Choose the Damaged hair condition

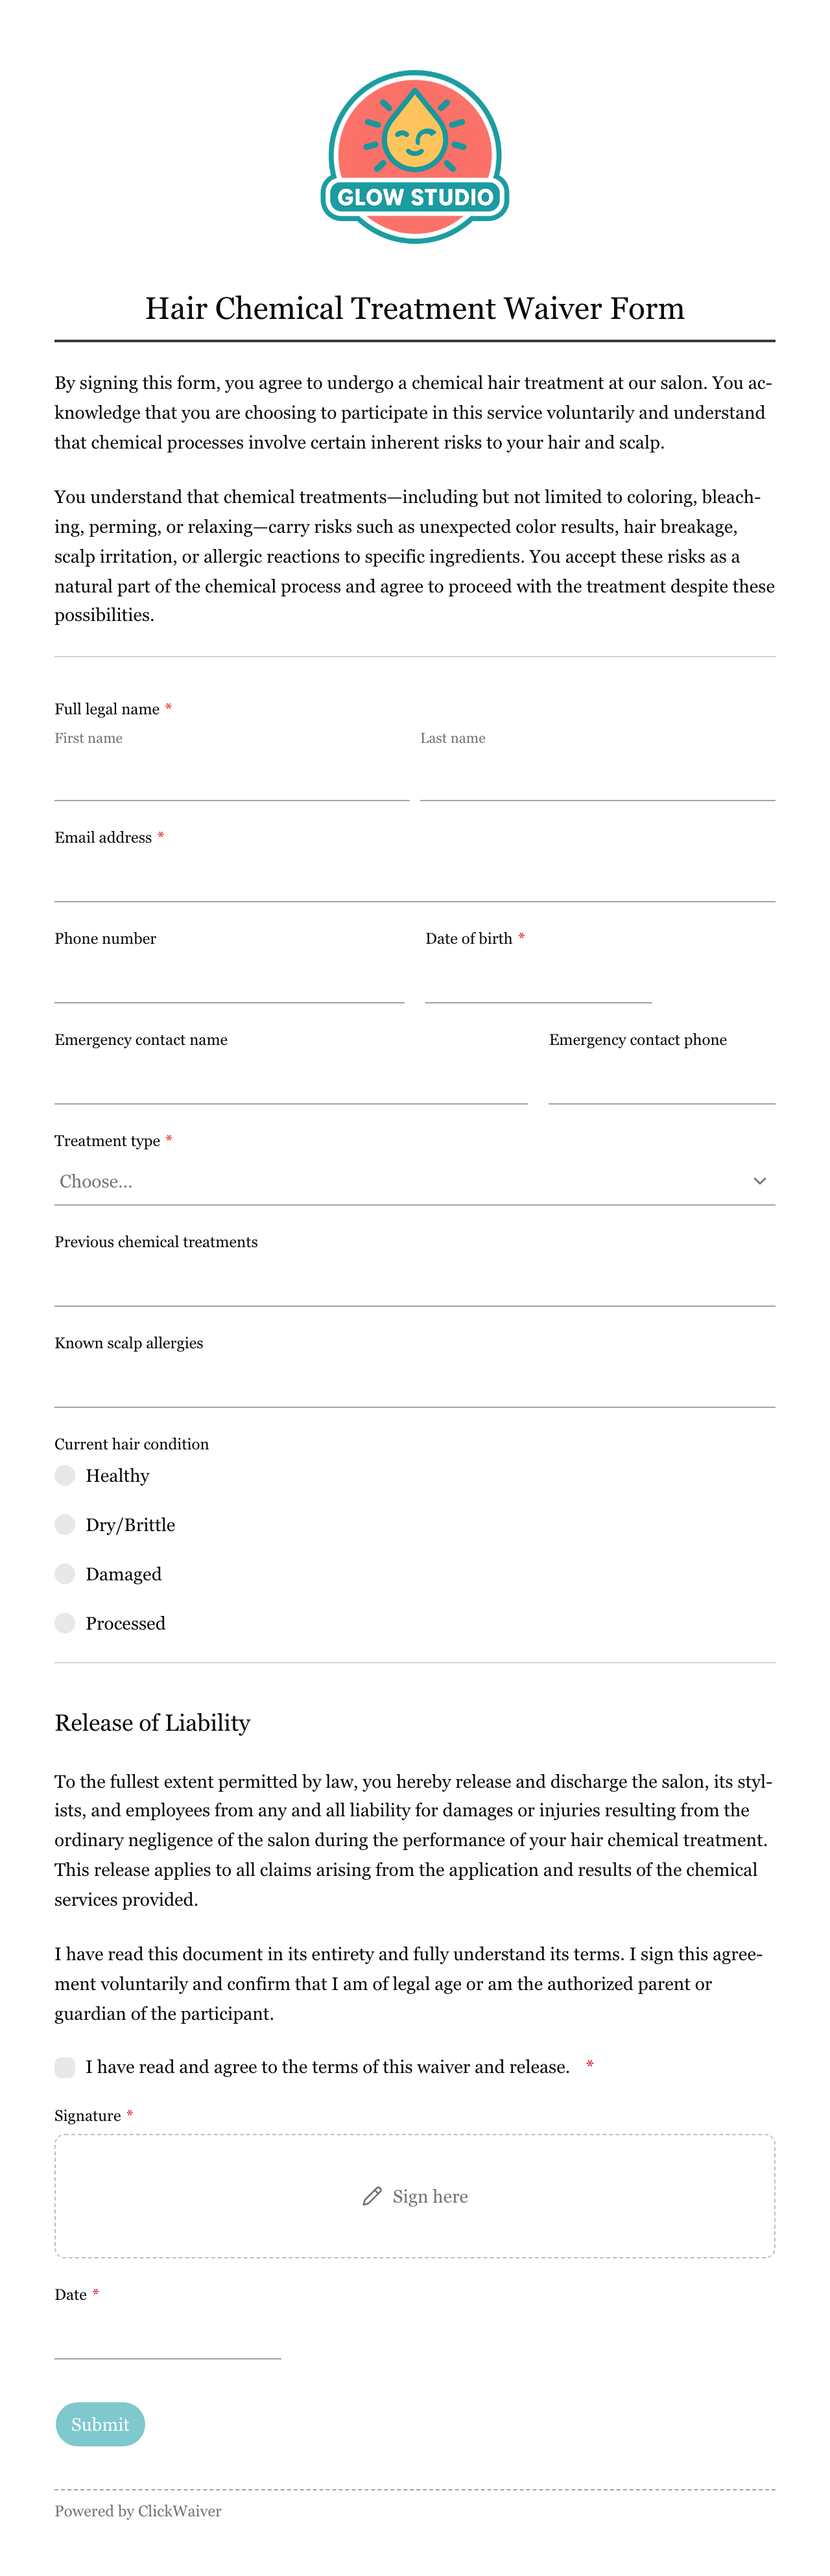(x=65, y=1573)
